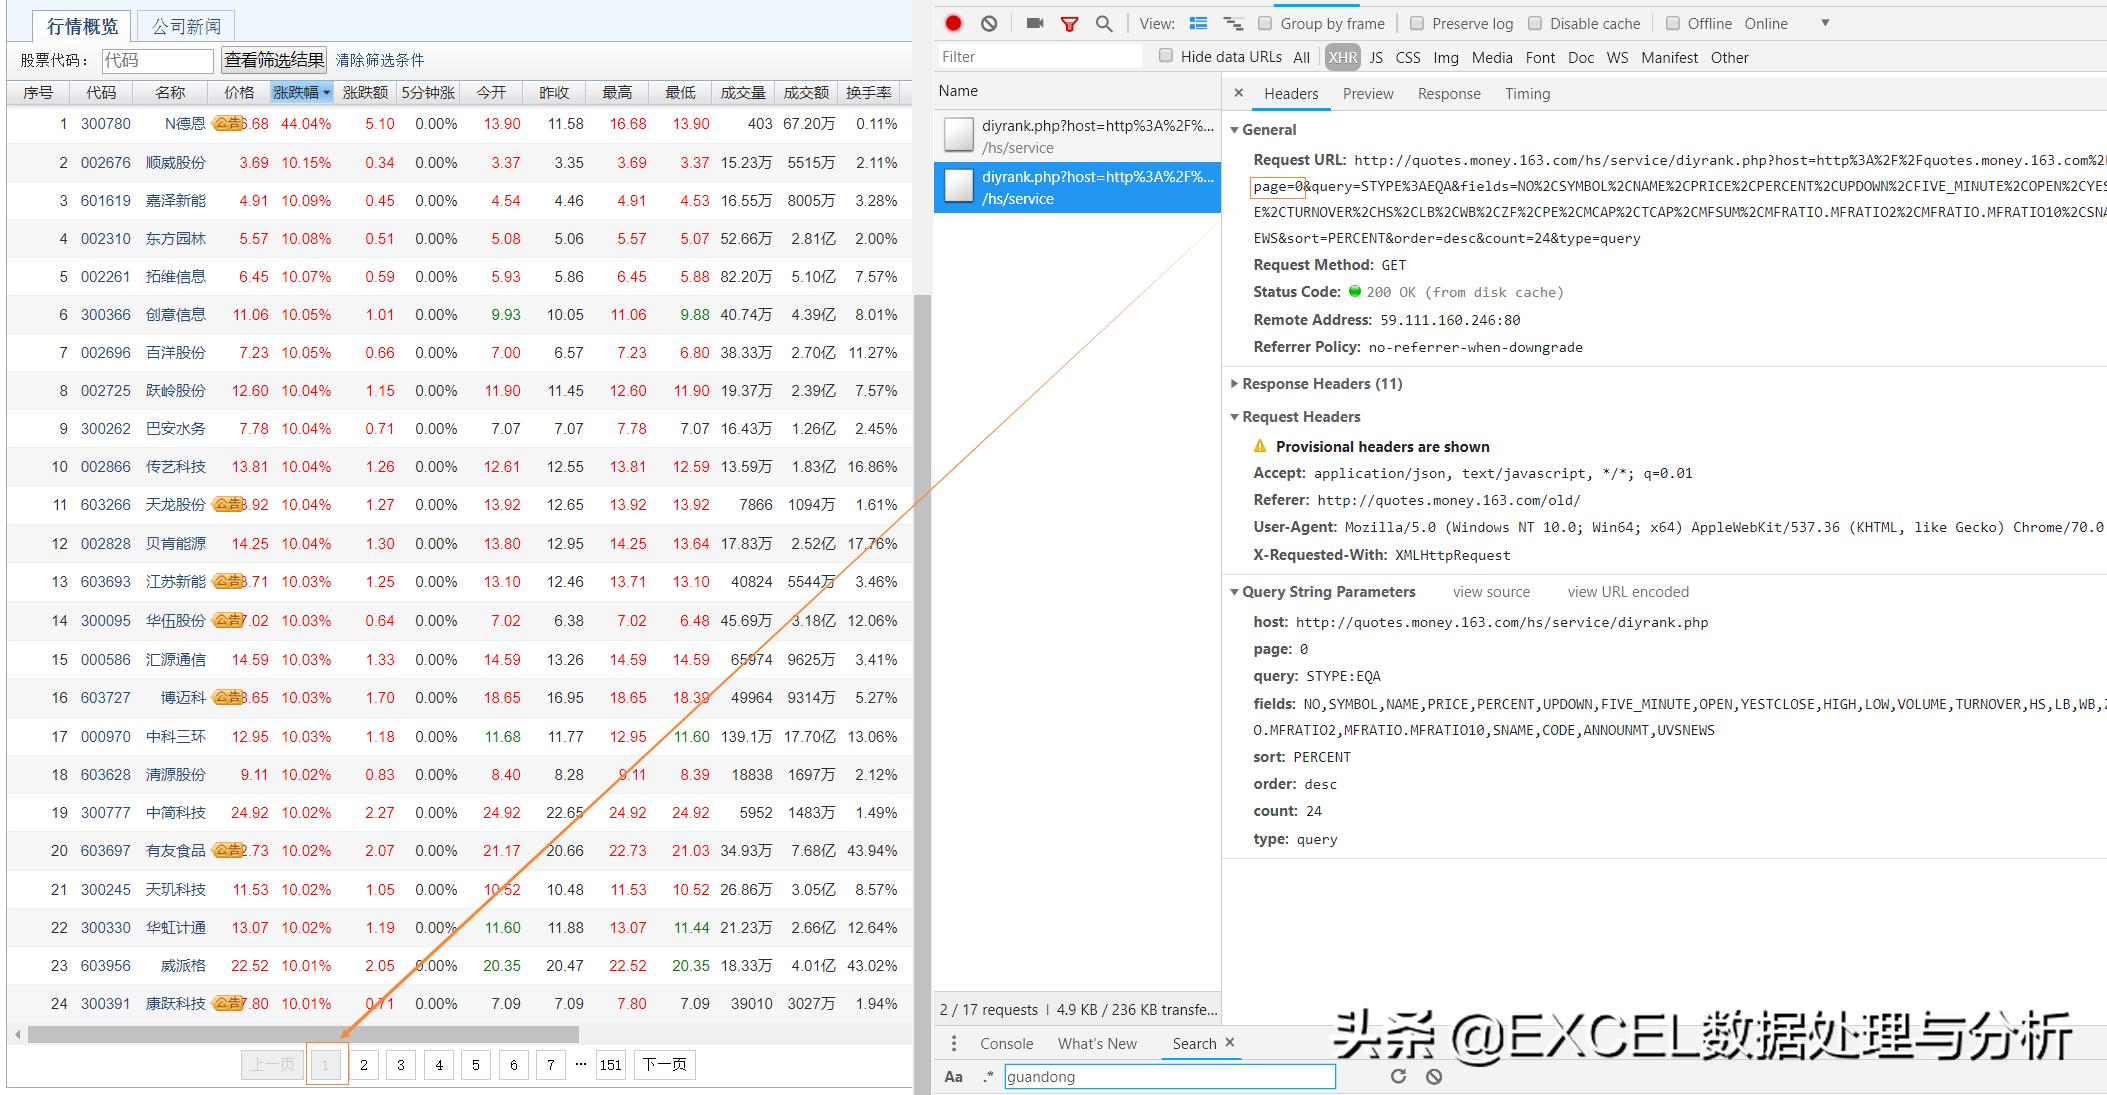2107x1095 pixels.
Task: Select the first diyrank.php request file icon
Action: 959,135
